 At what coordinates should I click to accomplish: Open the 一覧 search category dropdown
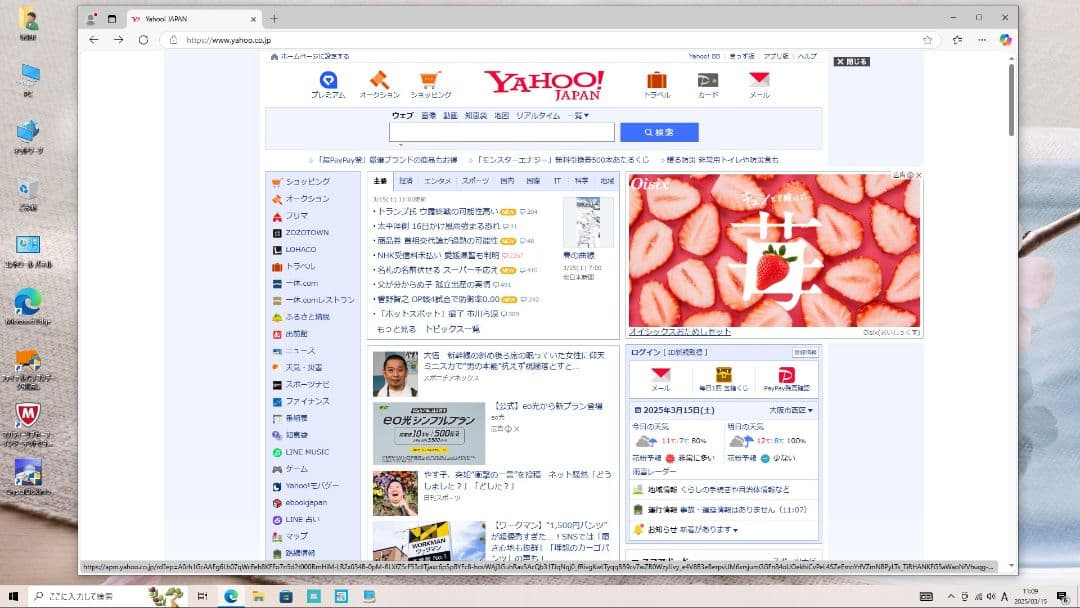pos(578,115)
